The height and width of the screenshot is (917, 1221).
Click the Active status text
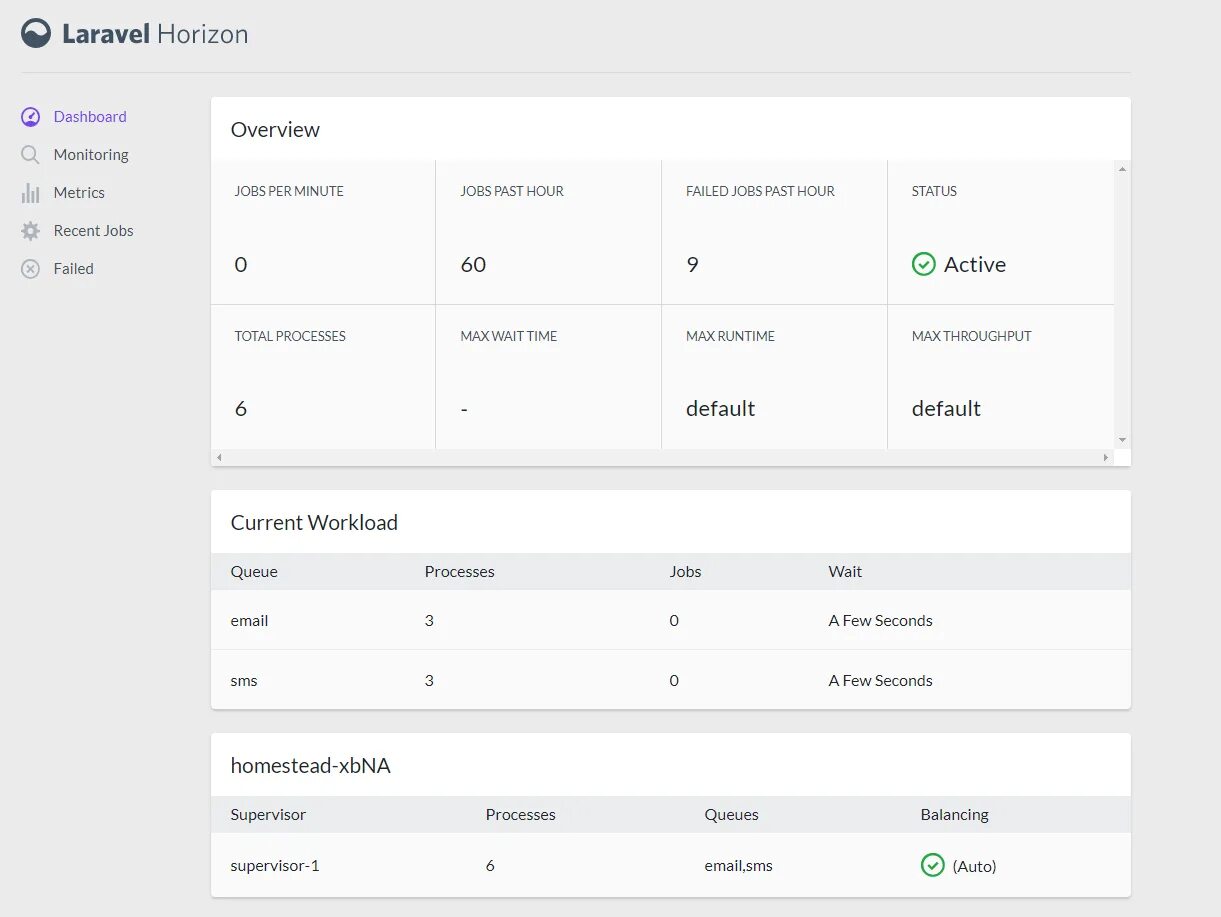[x=975, y=265]
